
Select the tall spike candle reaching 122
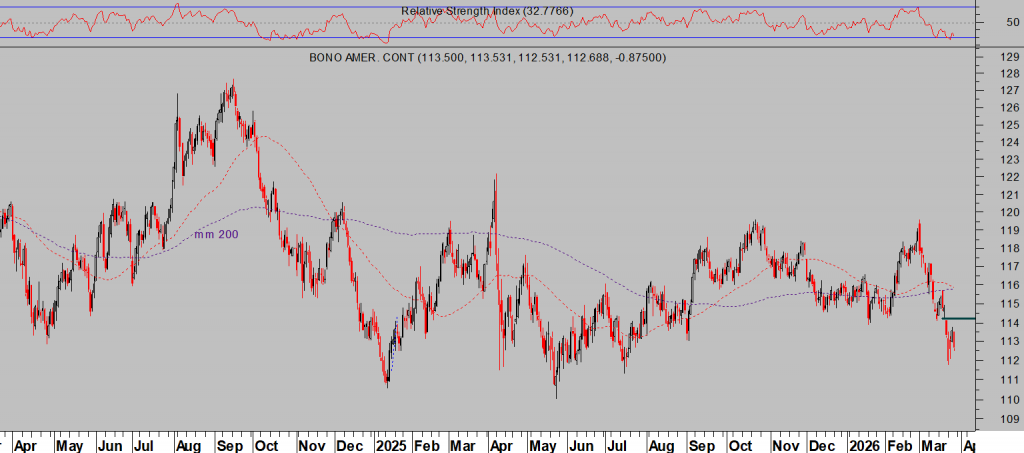(x=496, y=180)
